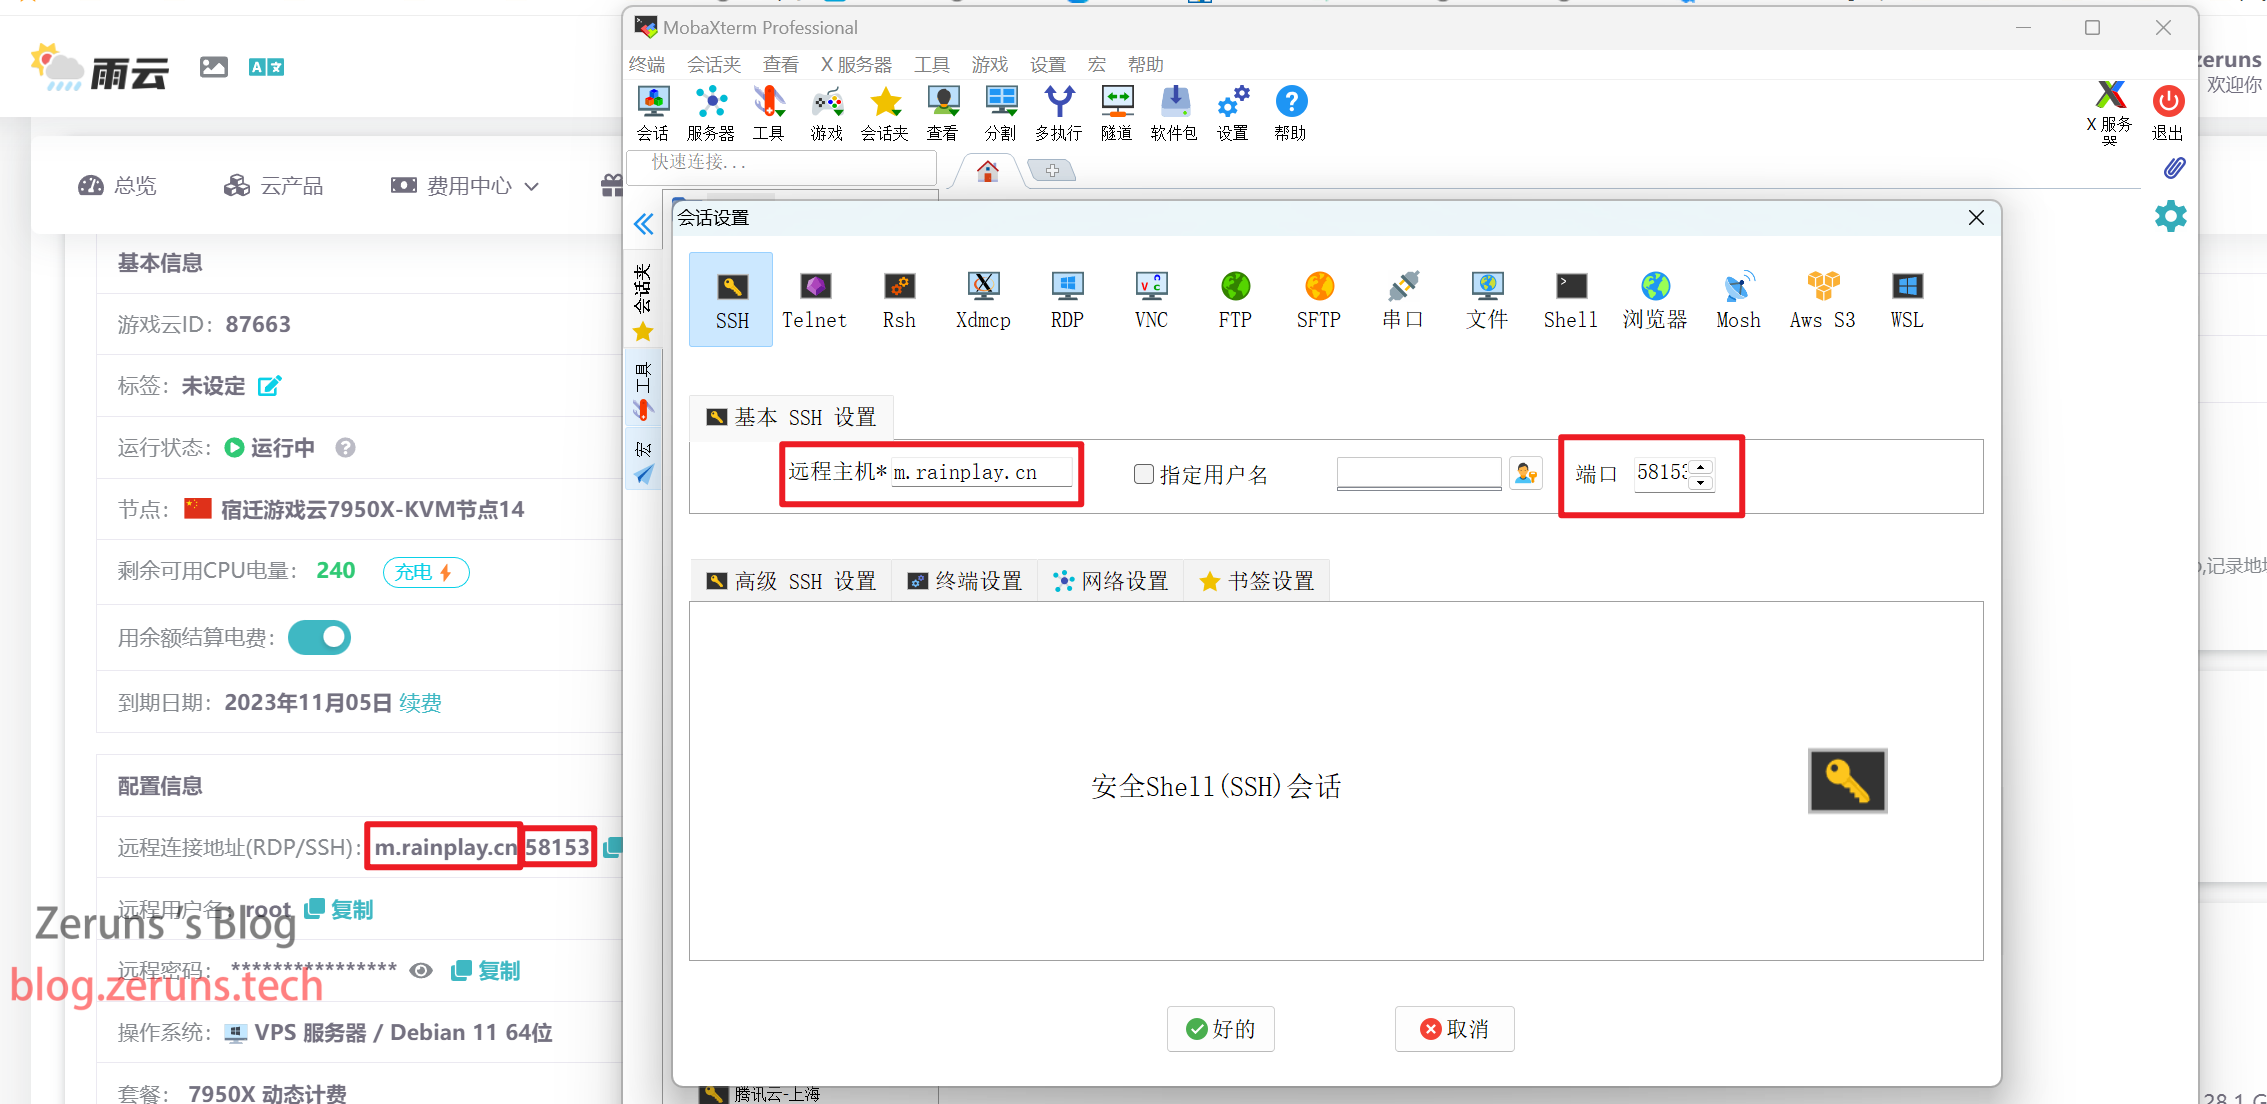Click the new tab plus button

(x=1052, y=171)
